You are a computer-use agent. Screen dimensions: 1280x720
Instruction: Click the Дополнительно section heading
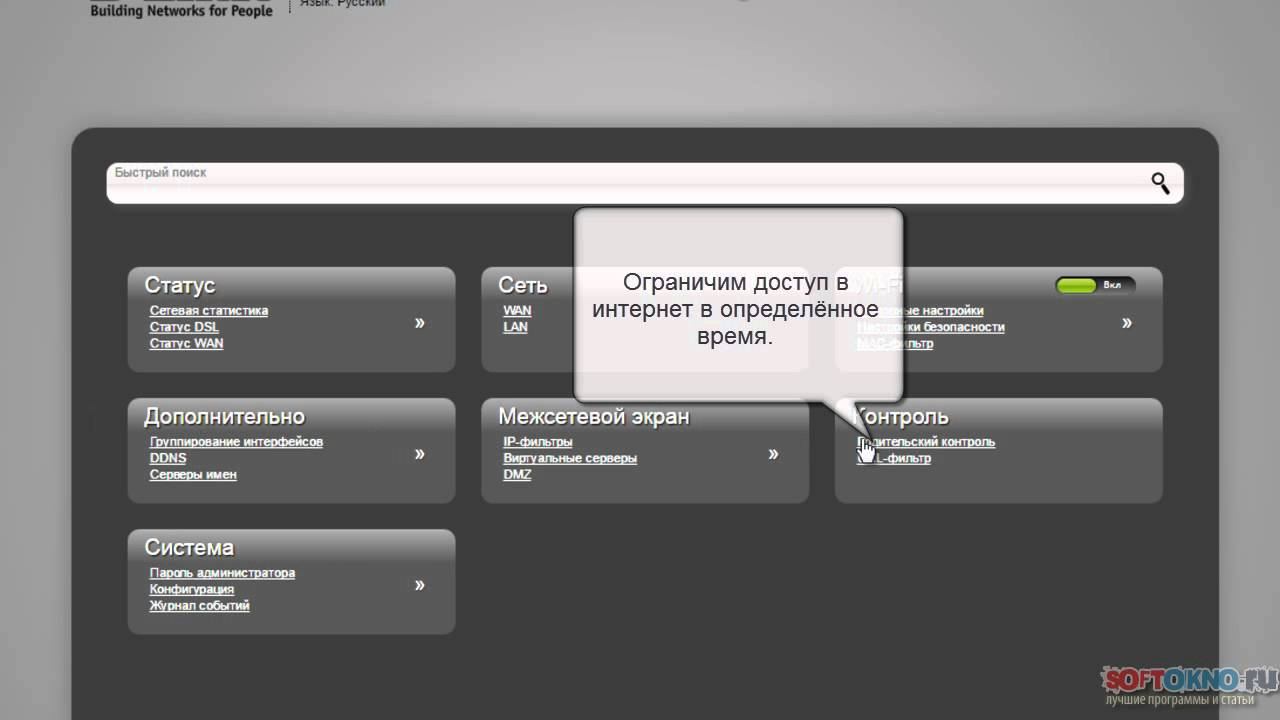pos(224,417)
